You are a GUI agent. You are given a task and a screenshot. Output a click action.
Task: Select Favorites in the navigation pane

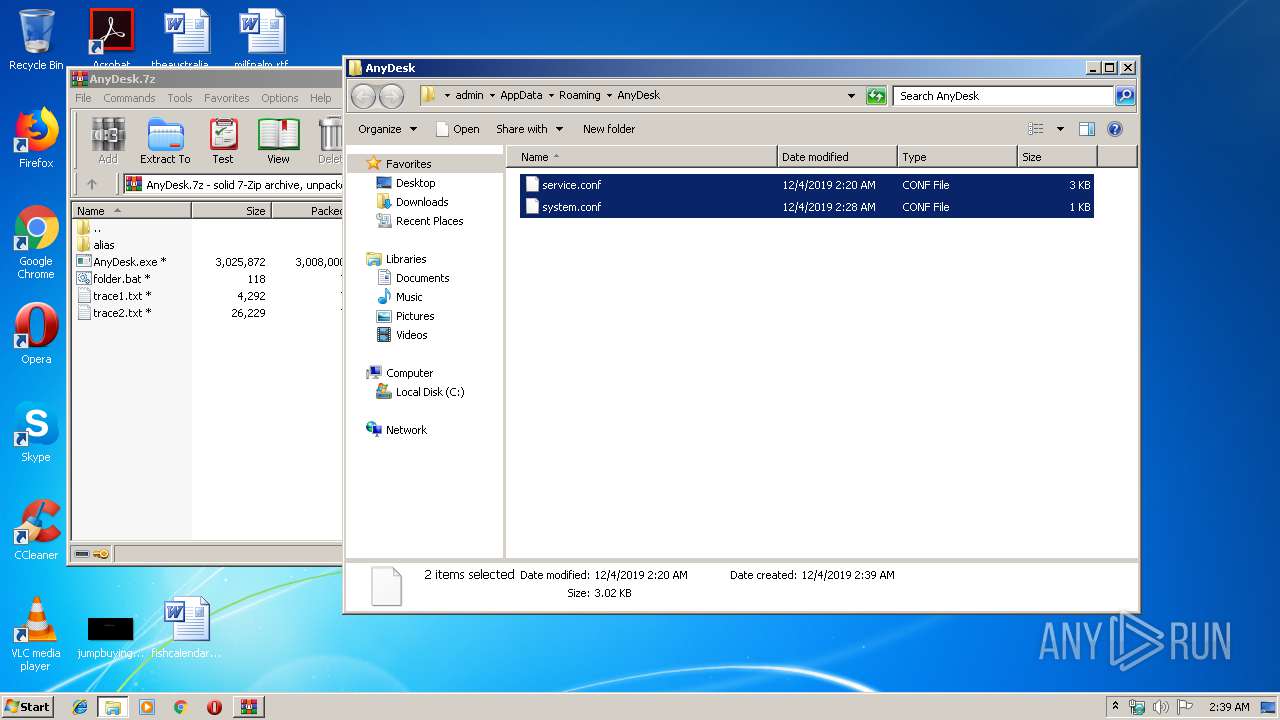[399, 163]
